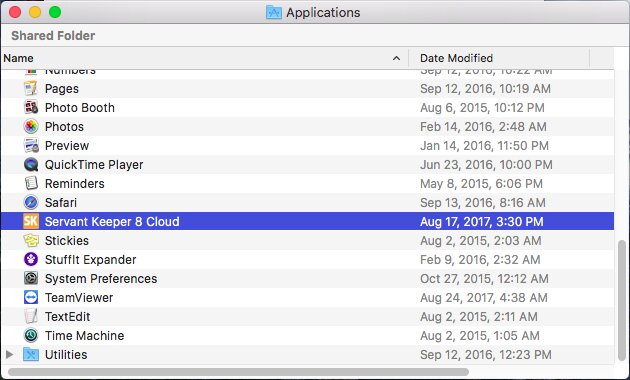
Task: Select the QuickTime Player name label
Action: [94, 165]
